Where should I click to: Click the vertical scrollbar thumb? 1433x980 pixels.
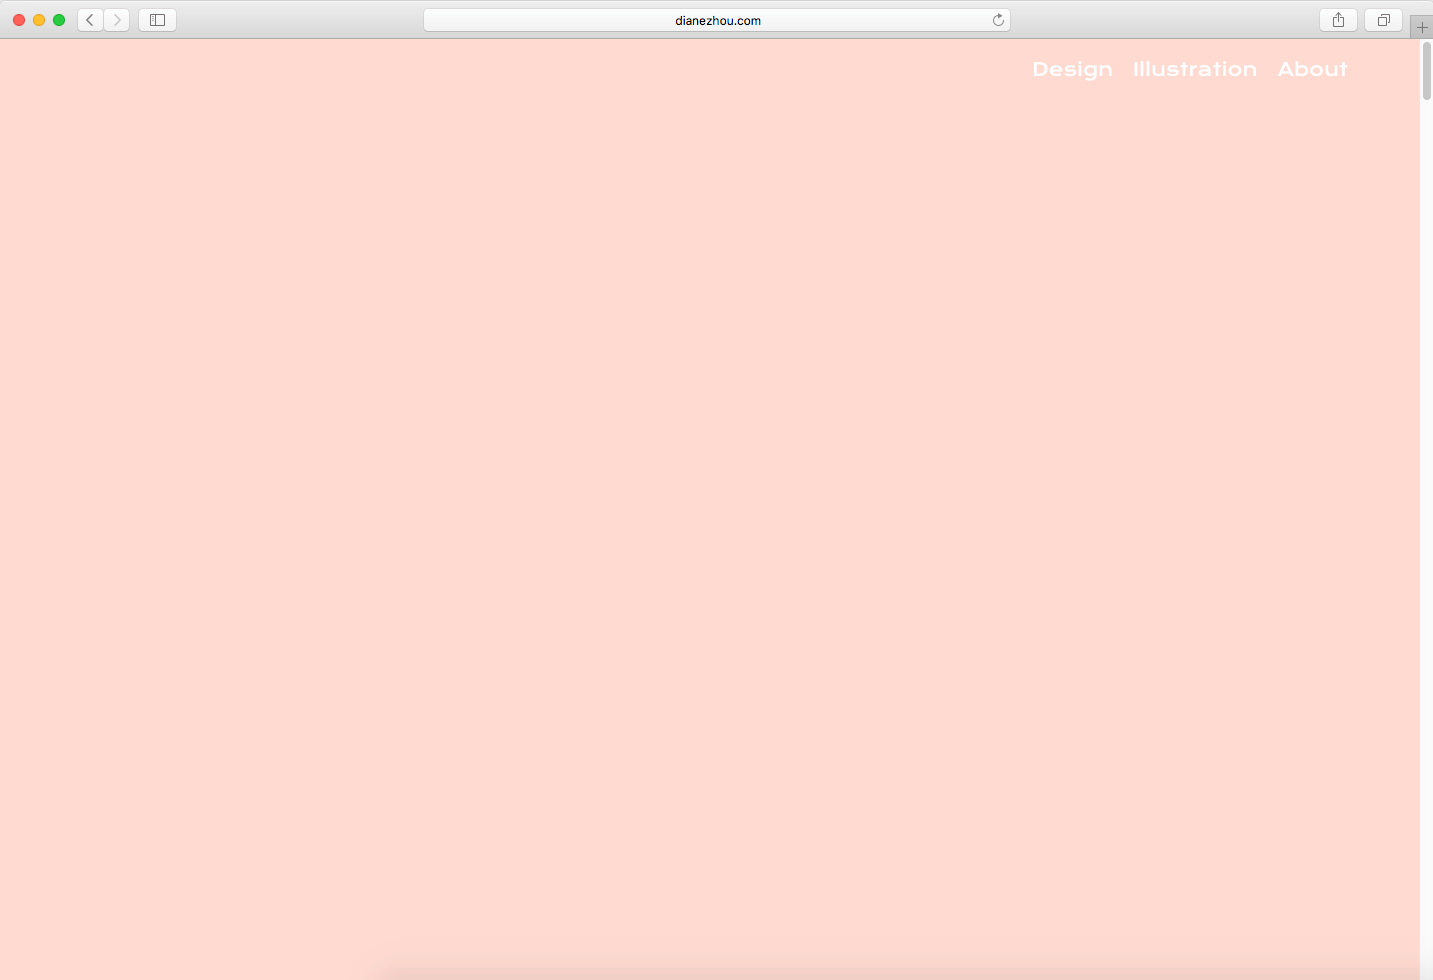tap(1427, 71)
